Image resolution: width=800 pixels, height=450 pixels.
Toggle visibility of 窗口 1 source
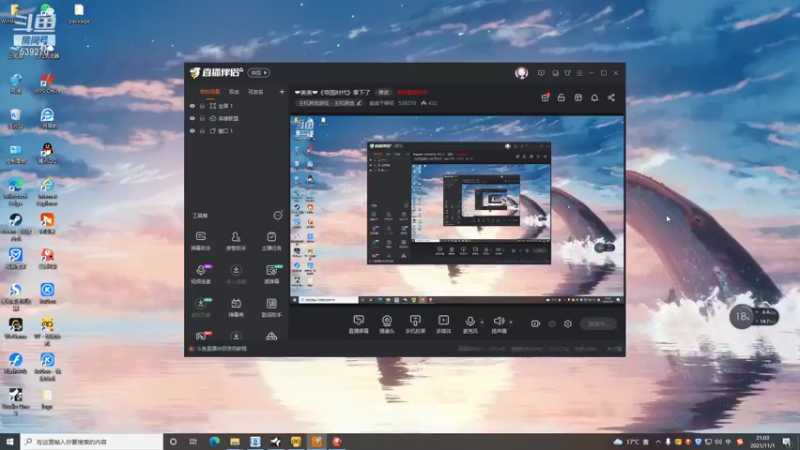coord(192,131)
